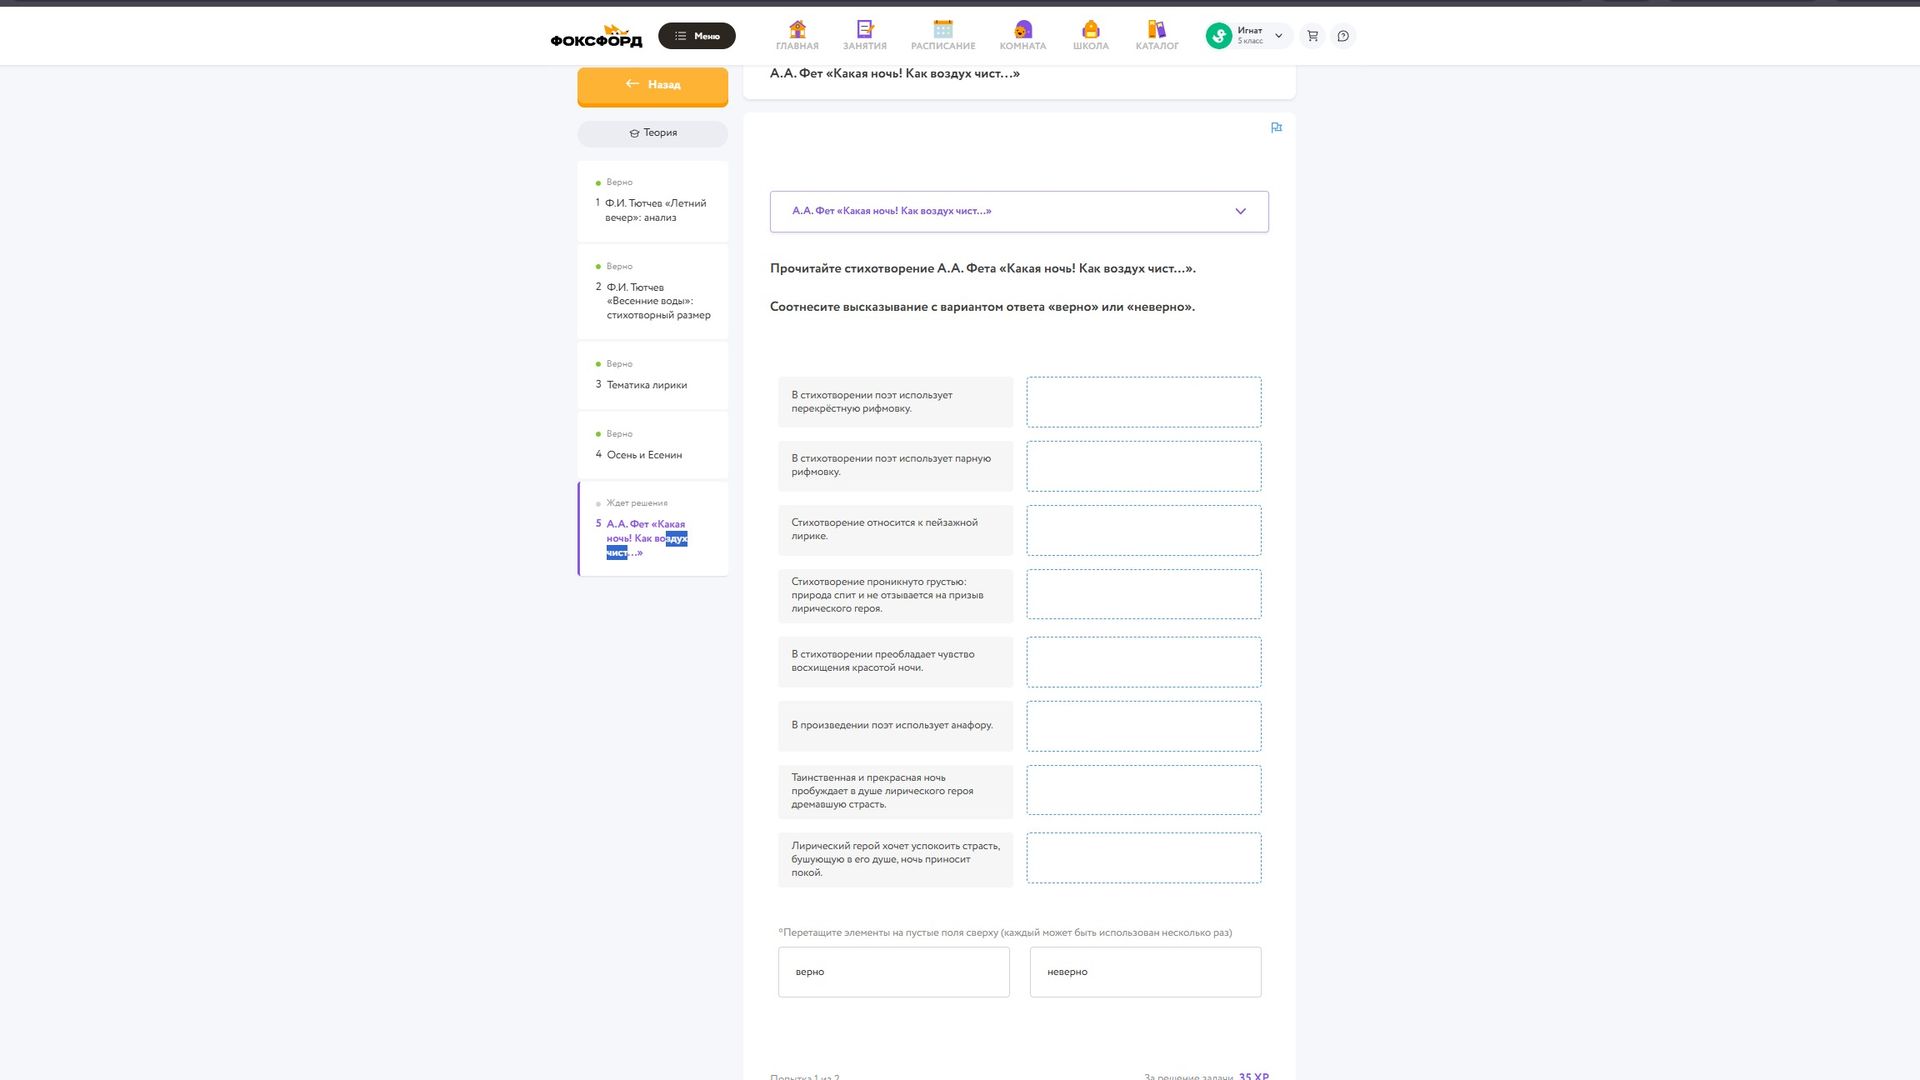Click drop field for парную рифмовку statement
The height and width of the screenshot is (1080, 1920).
coord(1144,466)
